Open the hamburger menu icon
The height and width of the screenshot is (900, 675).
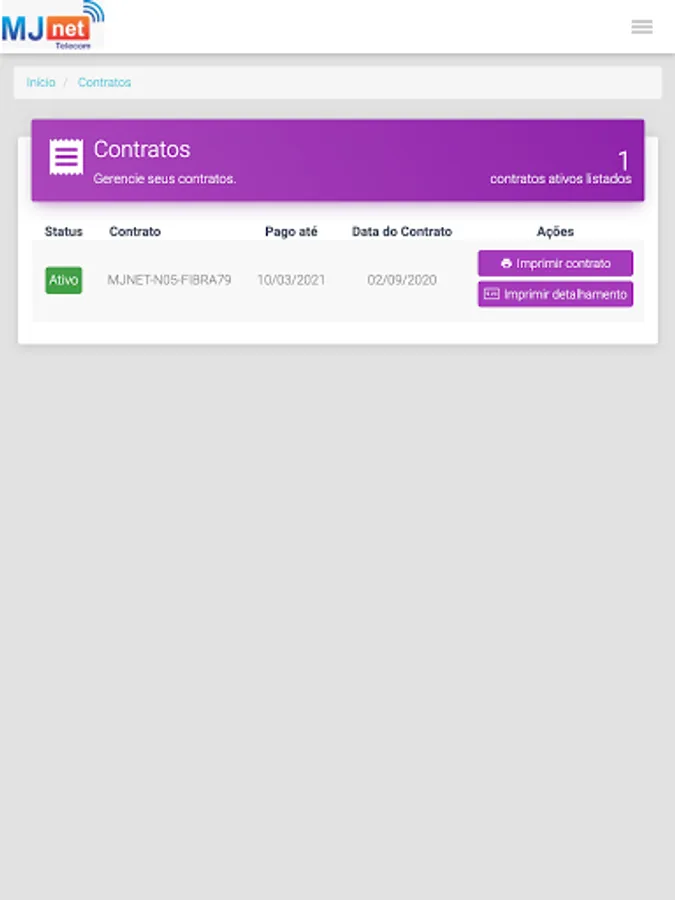click(x=642, y=27)
